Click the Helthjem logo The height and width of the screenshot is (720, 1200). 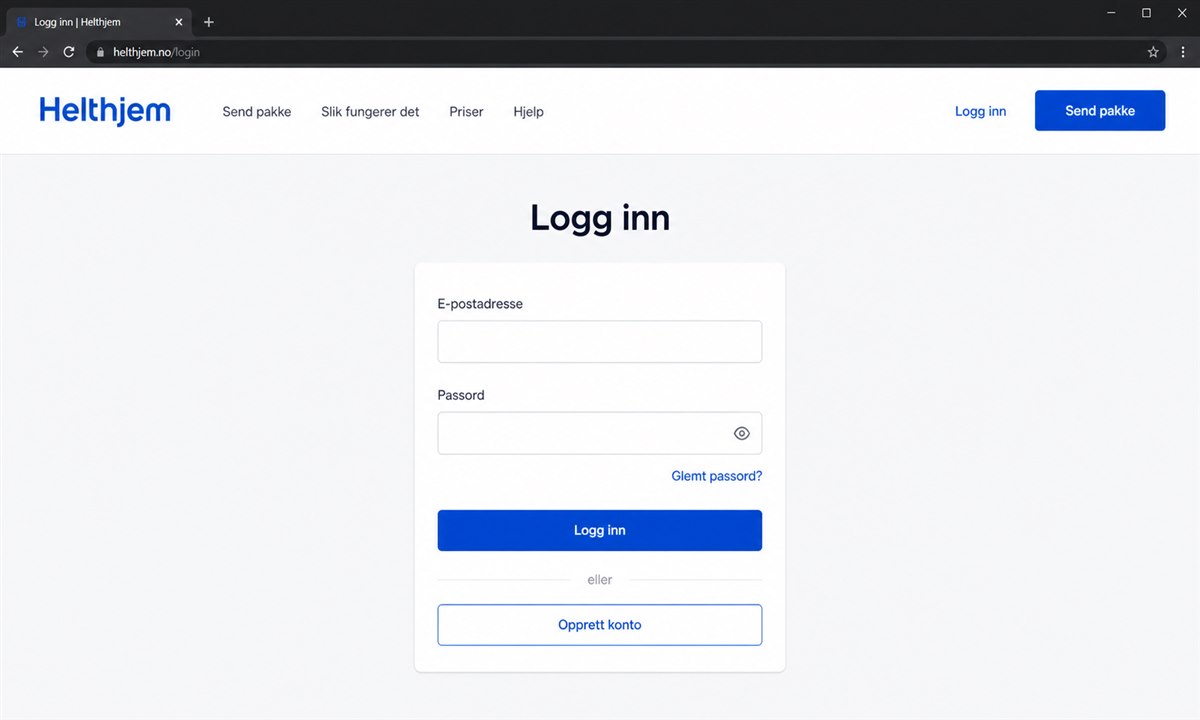pyautogui.click(x=105, y=111)
